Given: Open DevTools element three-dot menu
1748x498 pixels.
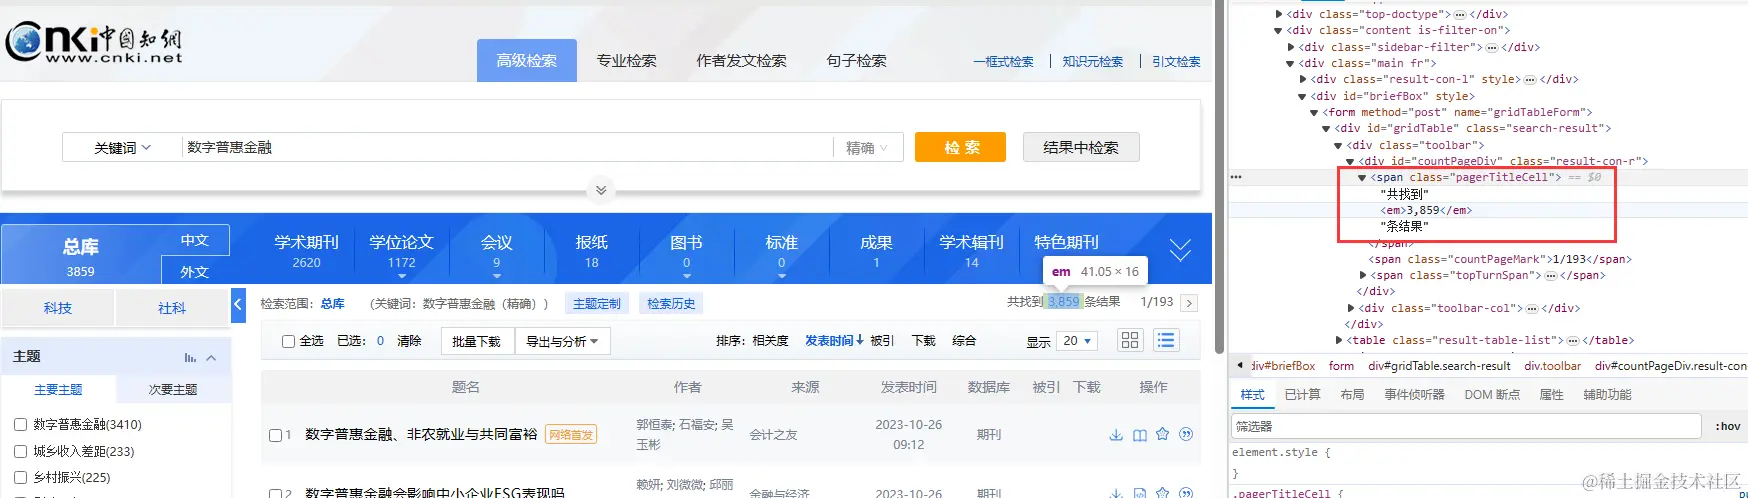Looking at the screenshot, I should point(1236,177).
